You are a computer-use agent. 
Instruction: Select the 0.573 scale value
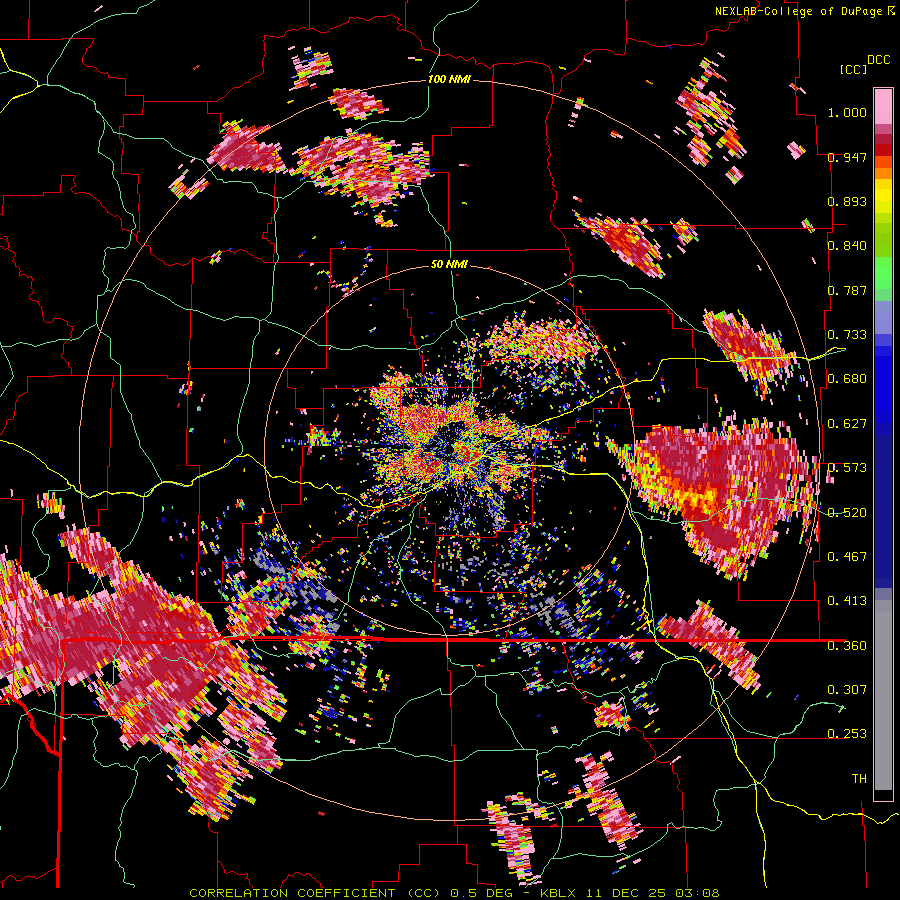pos(847,468)
